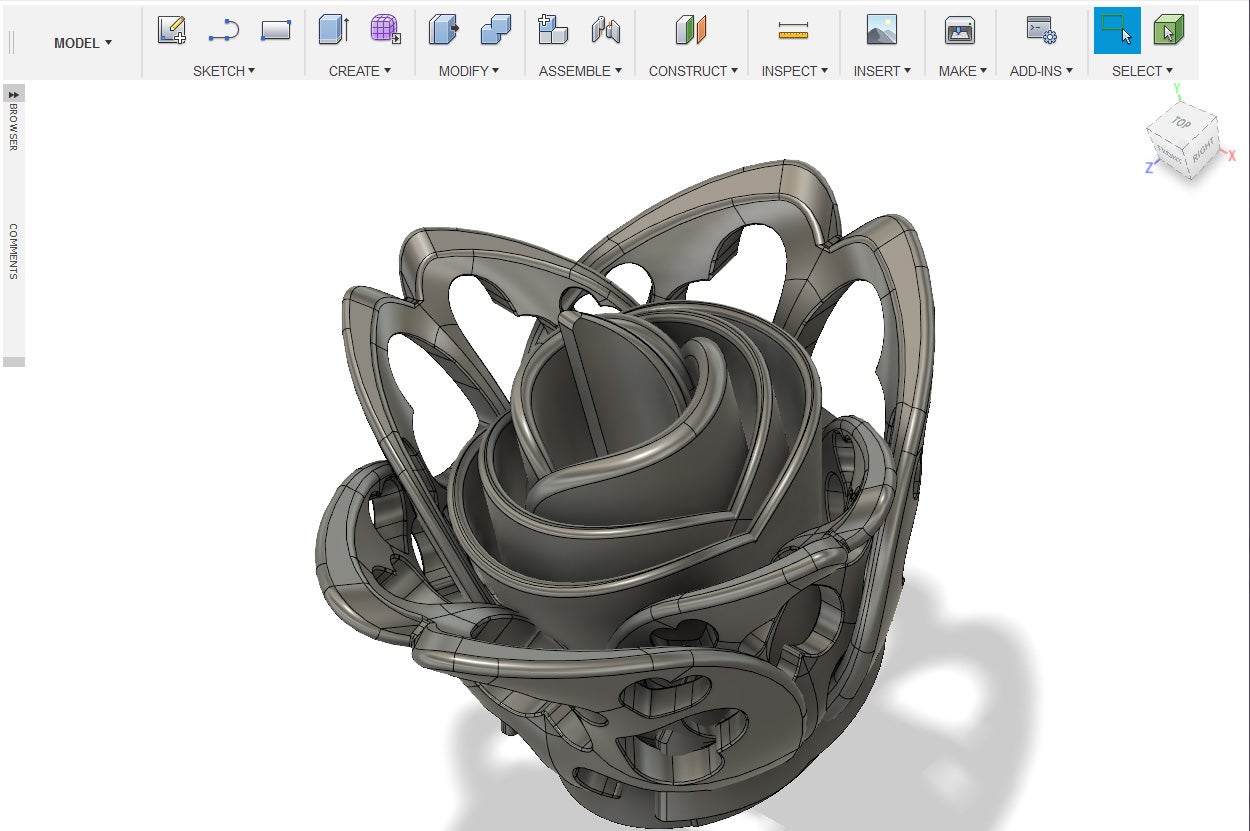Screen dimensions: 1250x831
Task: Click the TOP face of the ViewCube
Action: point(1181,122)
